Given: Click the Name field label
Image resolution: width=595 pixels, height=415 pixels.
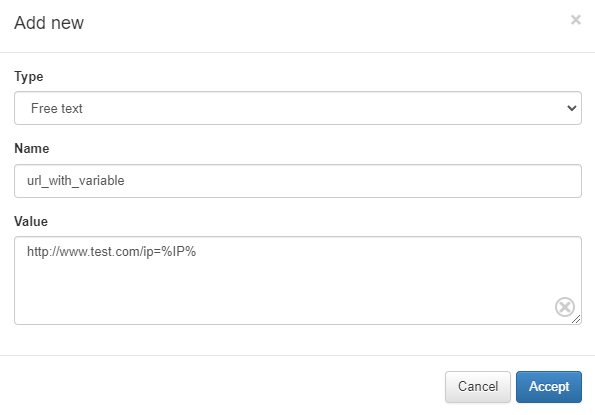Looking at the screenshot, I should pos(32,148).
